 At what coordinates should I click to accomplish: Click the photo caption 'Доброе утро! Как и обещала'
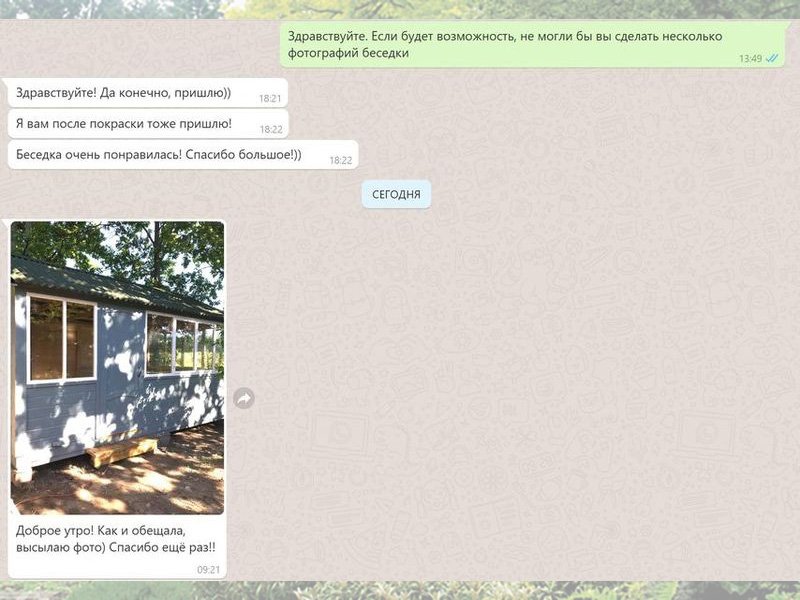[x=101, y=531]
